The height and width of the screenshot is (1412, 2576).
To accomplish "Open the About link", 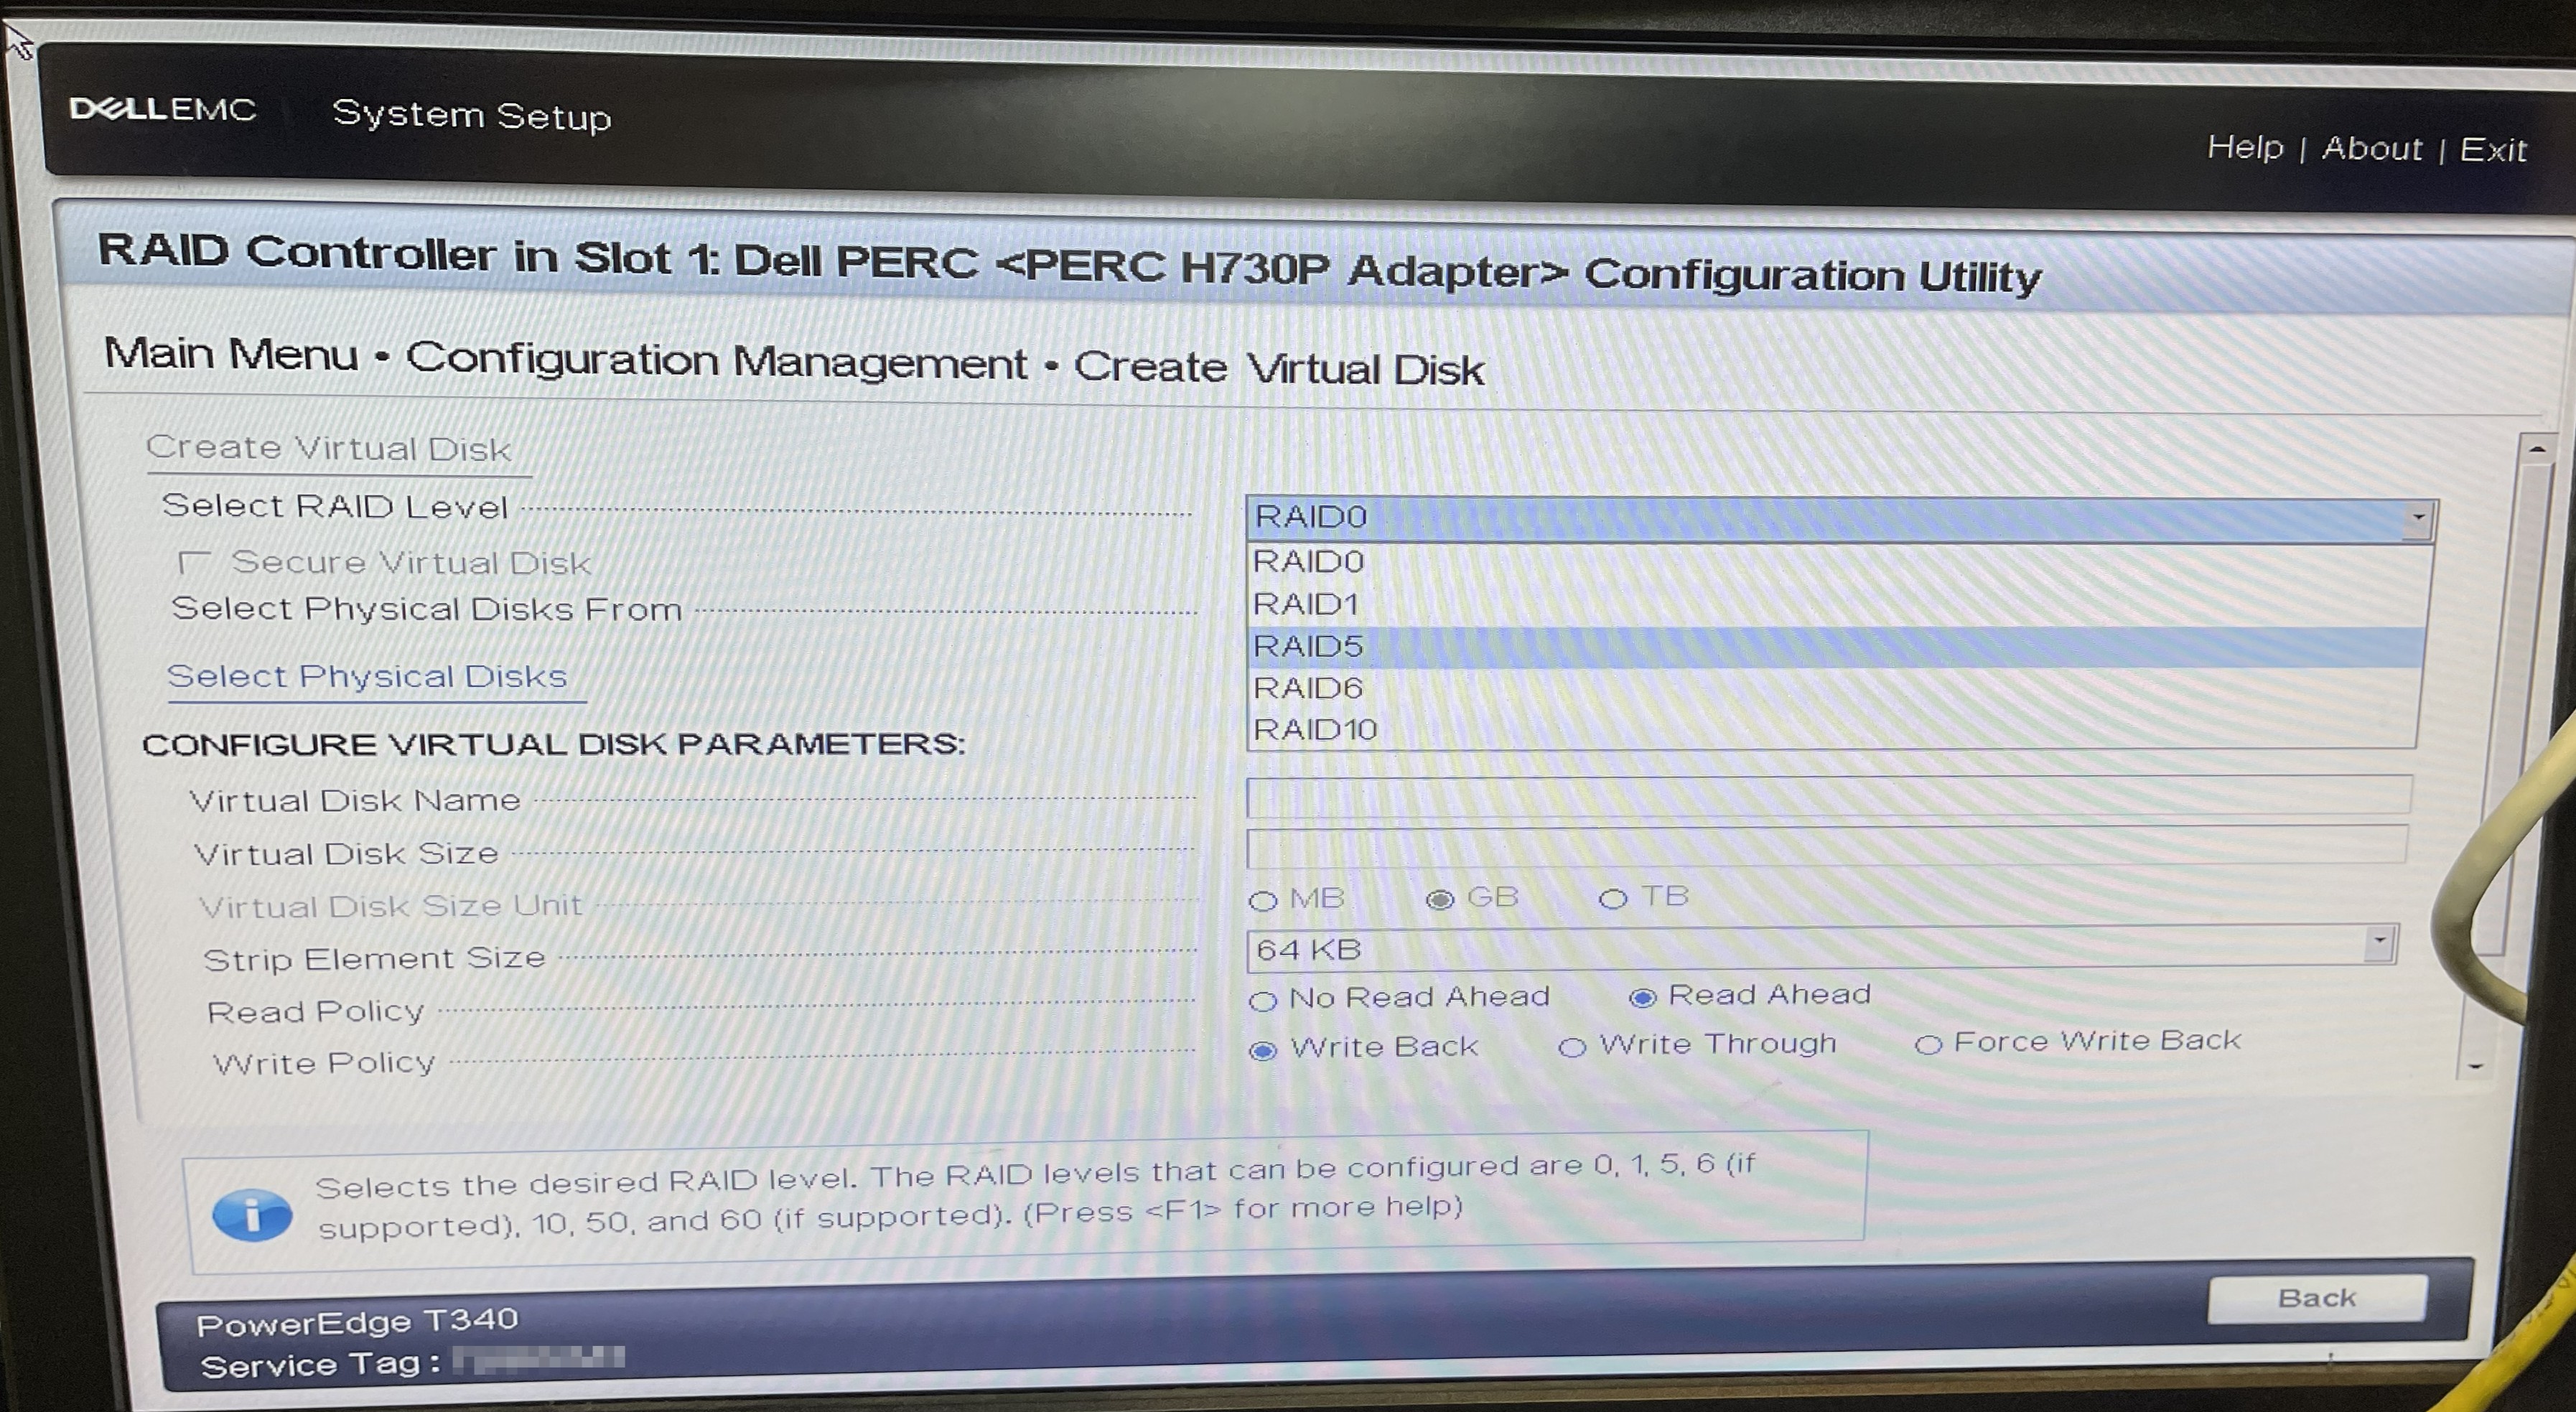I will pyautogui.click(x=2371, y=148).
